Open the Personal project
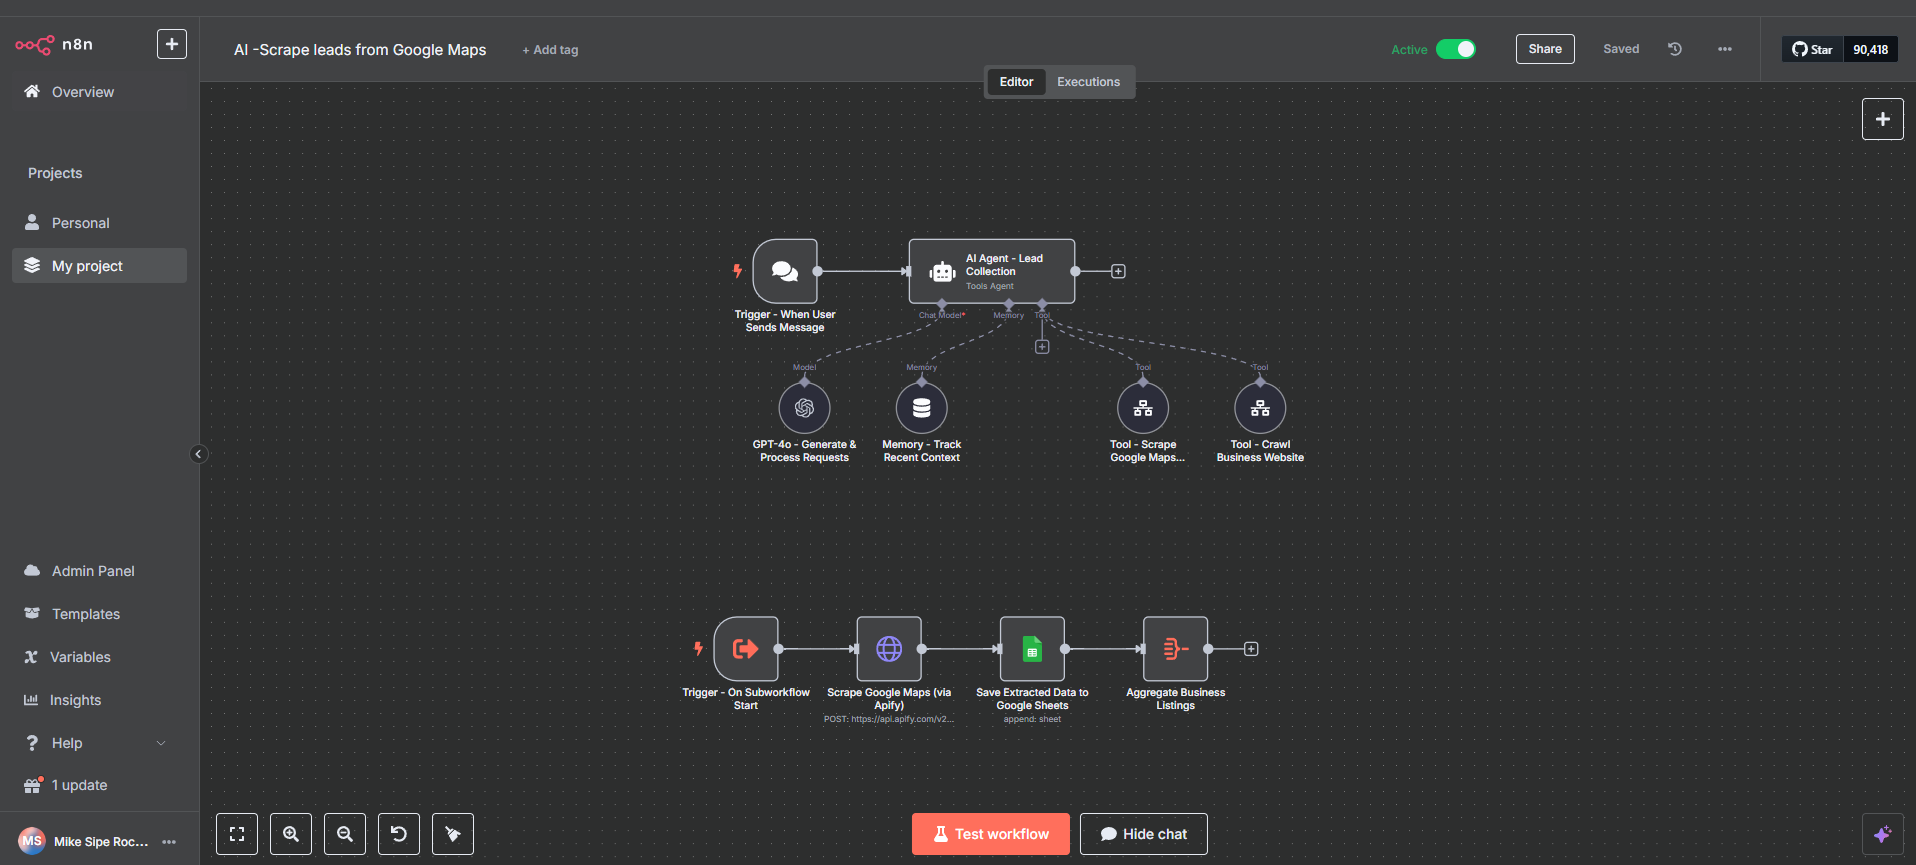The width and height of the screenshot is (1916, 865). click(x=99, y=223)
